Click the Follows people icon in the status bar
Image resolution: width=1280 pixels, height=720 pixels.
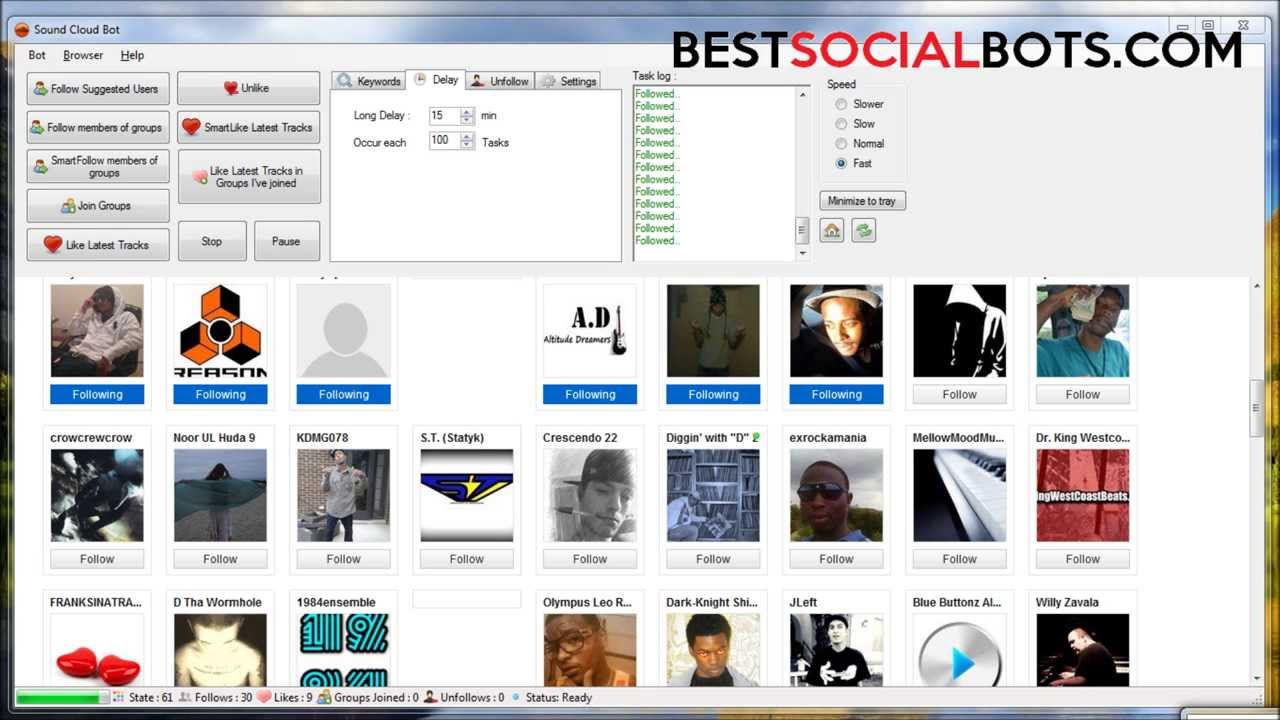(x=185, y=697)
